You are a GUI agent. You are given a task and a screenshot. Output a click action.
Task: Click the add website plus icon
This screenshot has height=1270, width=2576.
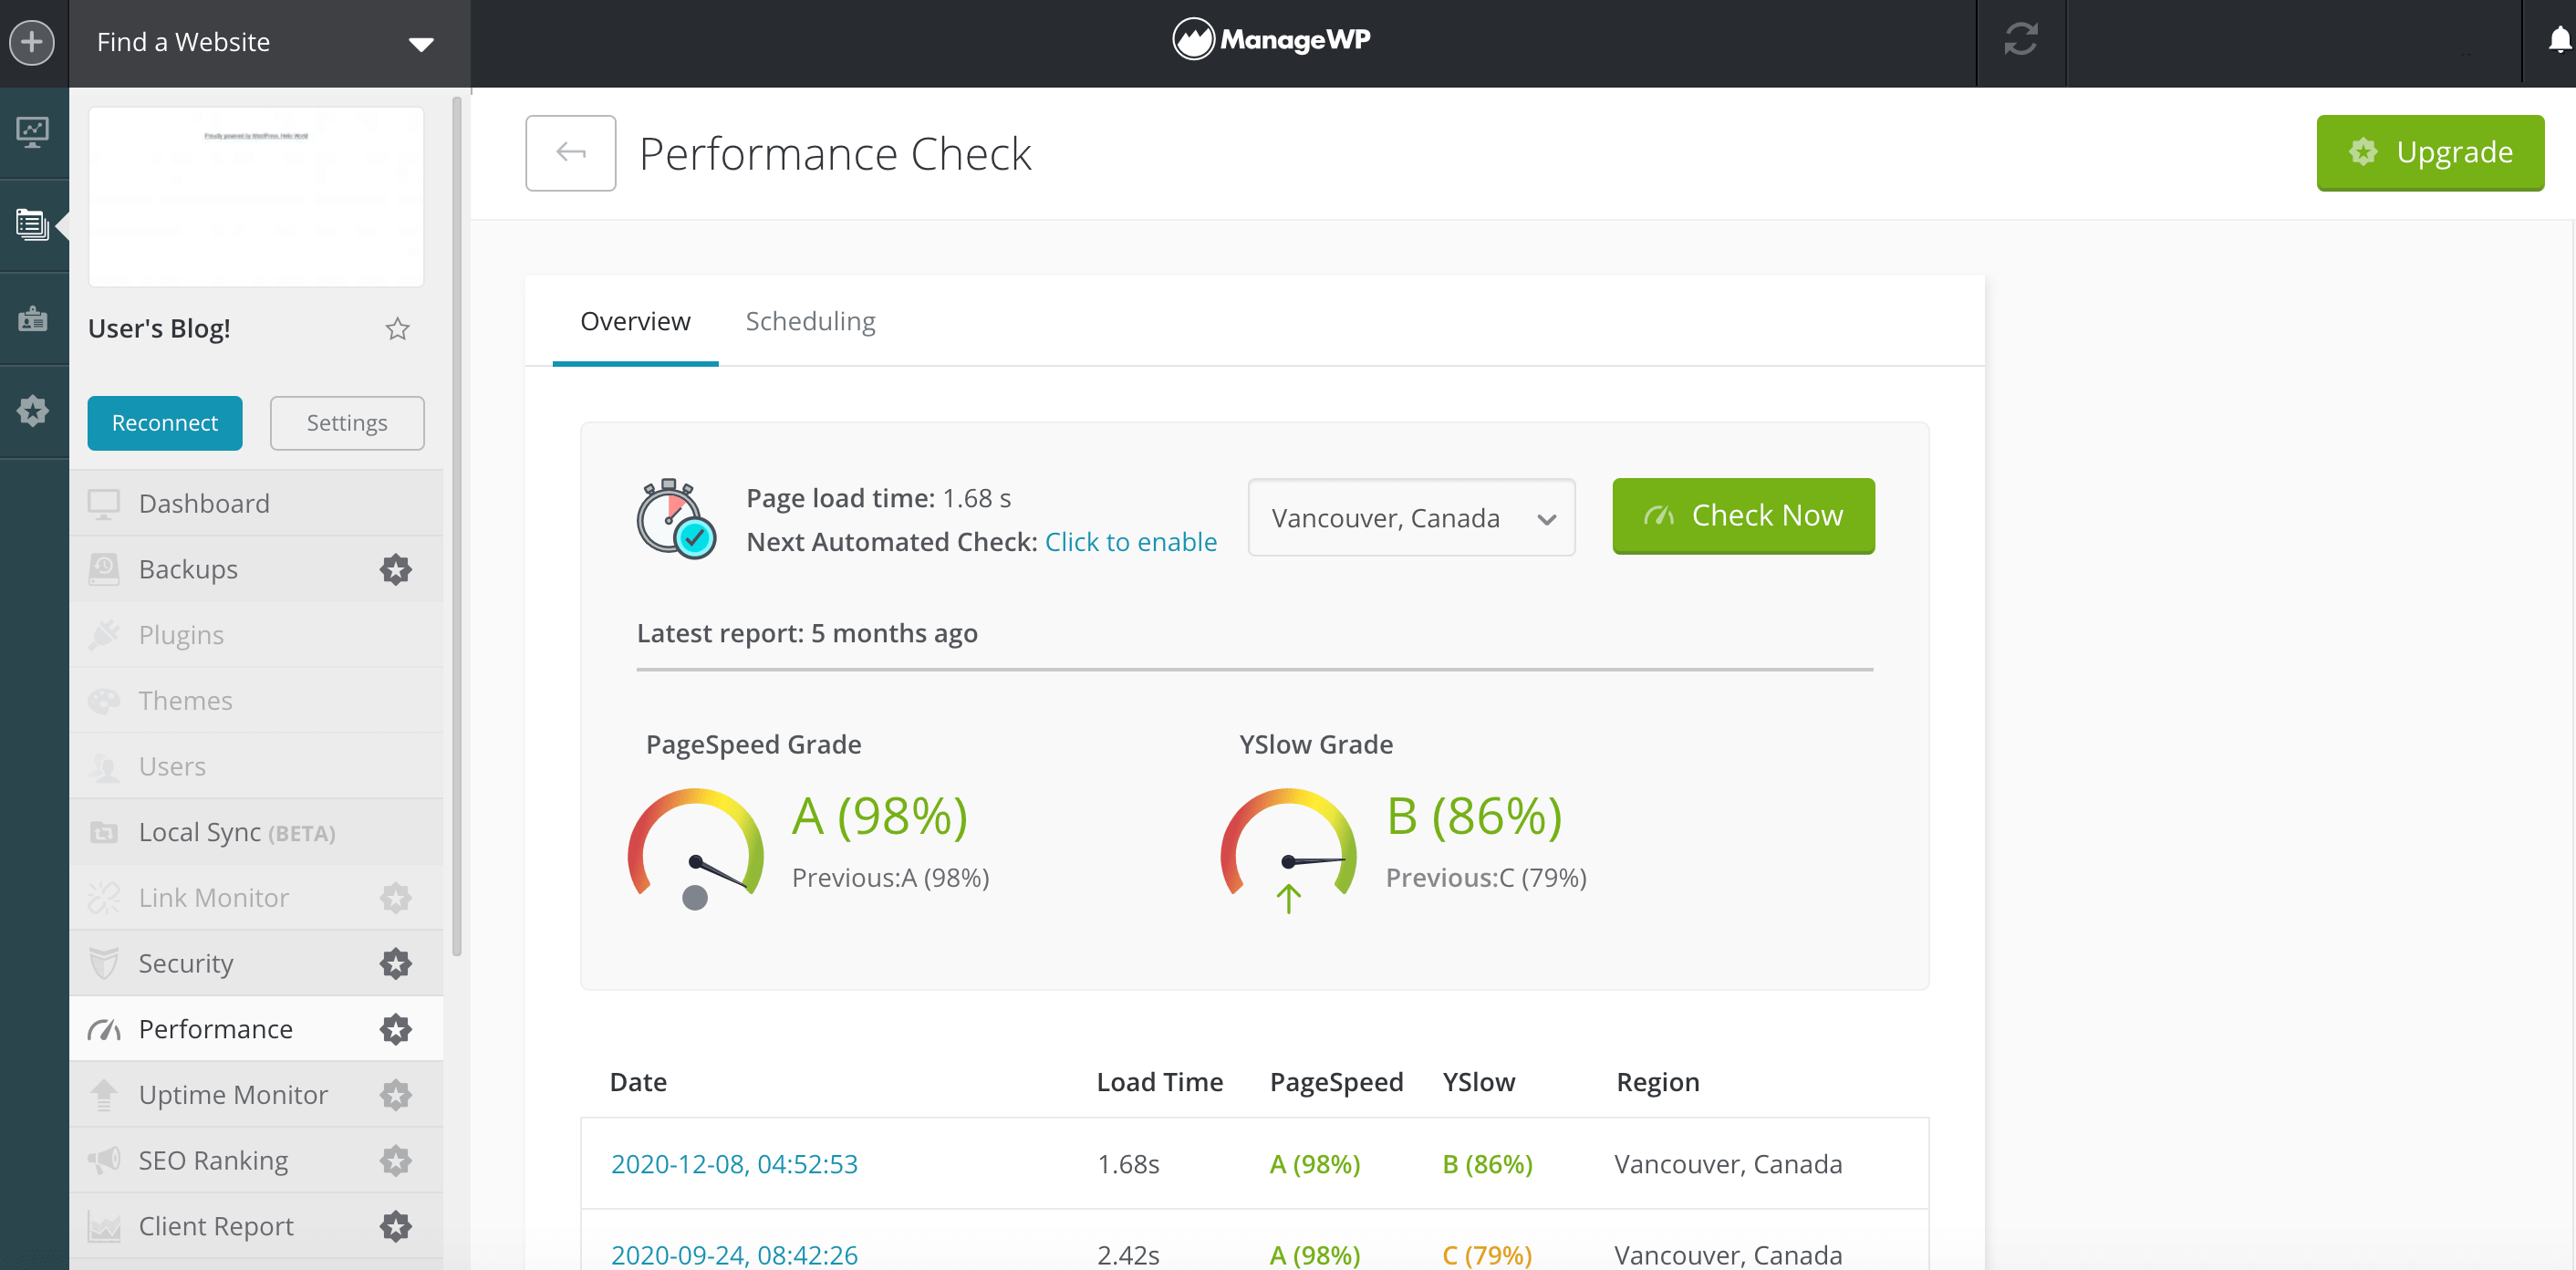point(32,42)
